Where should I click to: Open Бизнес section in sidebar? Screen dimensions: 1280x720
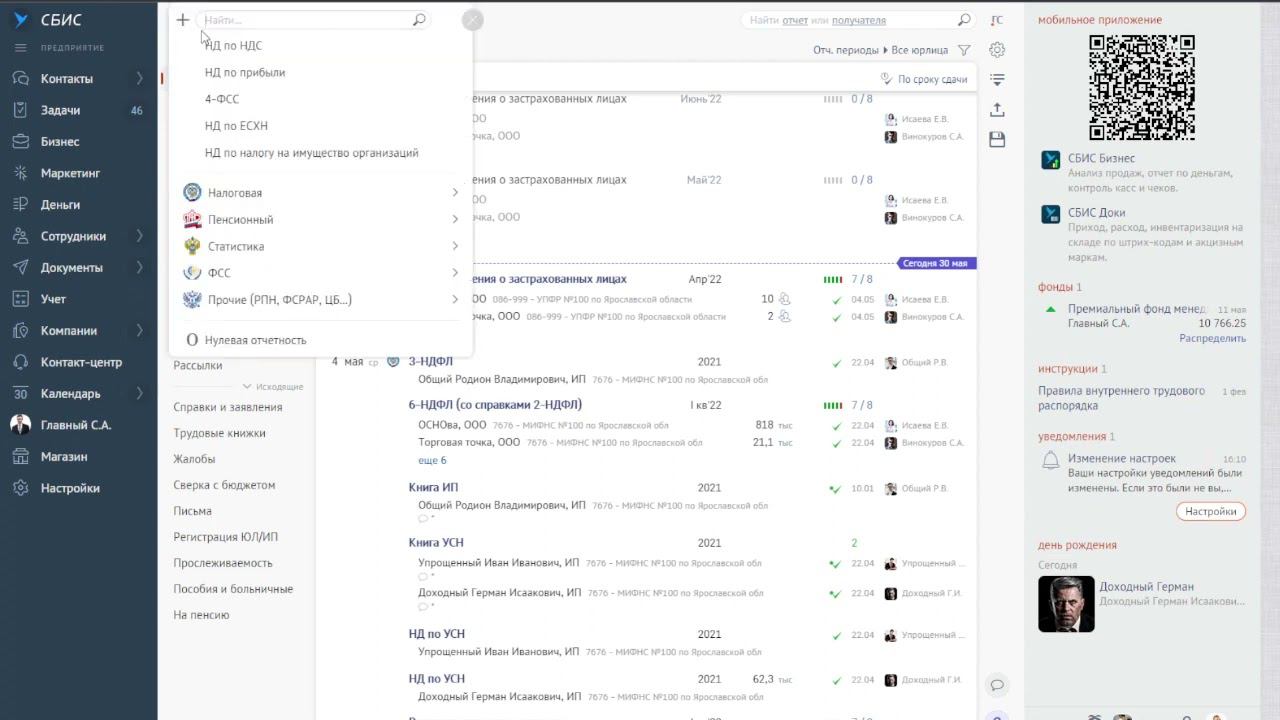click(x=60, y=142)
